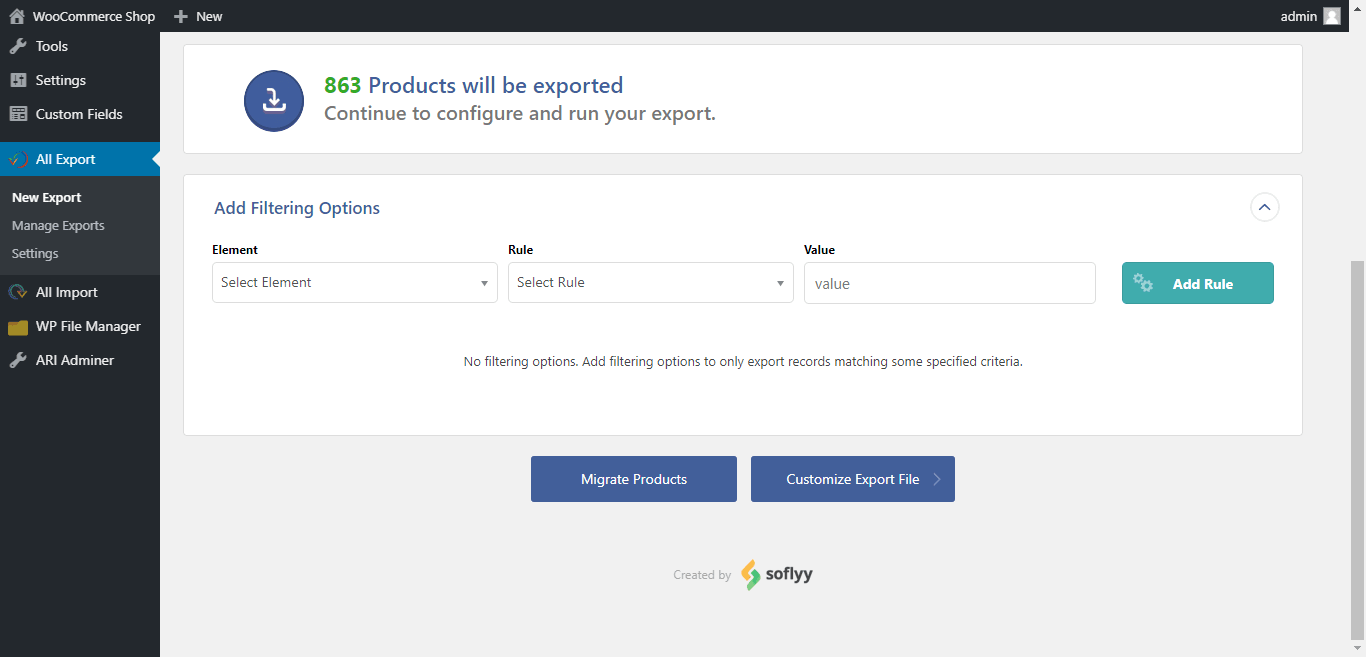This screenshot has height=657, width=1366.
Task: Open the Select Rule dropdown
Action: (x=651, y=283)
